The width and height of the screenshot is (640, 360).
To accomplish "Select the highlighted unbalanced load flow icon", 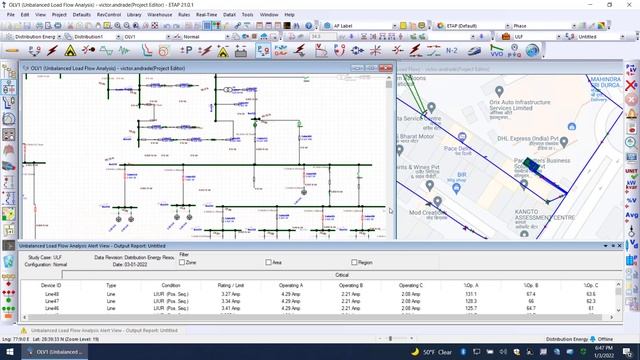I will point(263,51).
